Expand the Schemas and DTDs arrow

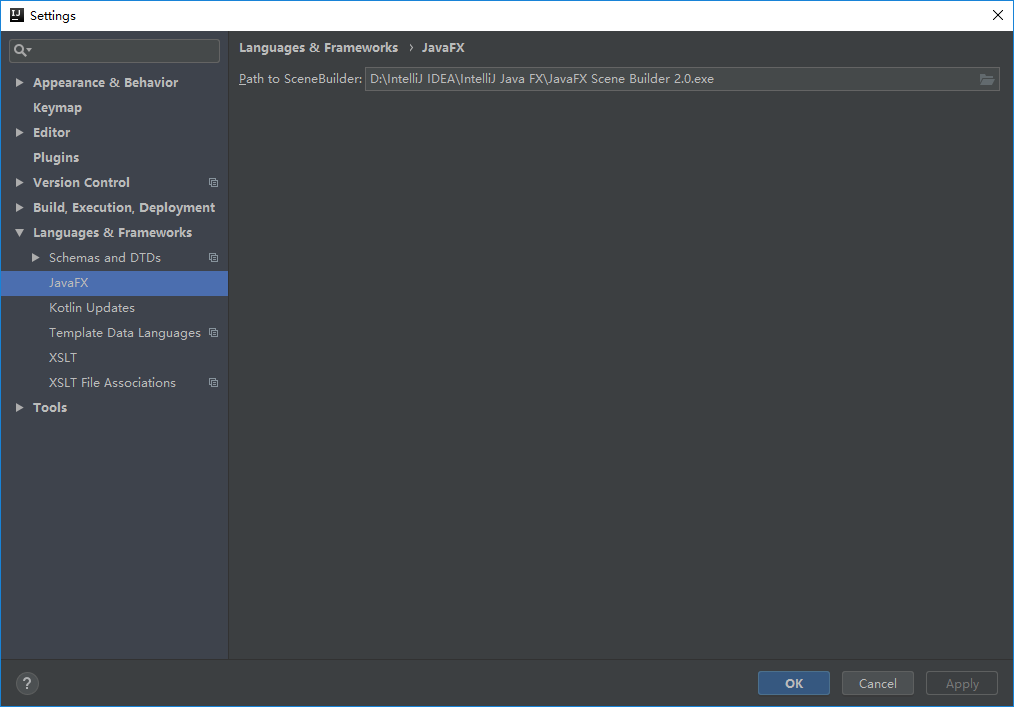click(36, 258)
